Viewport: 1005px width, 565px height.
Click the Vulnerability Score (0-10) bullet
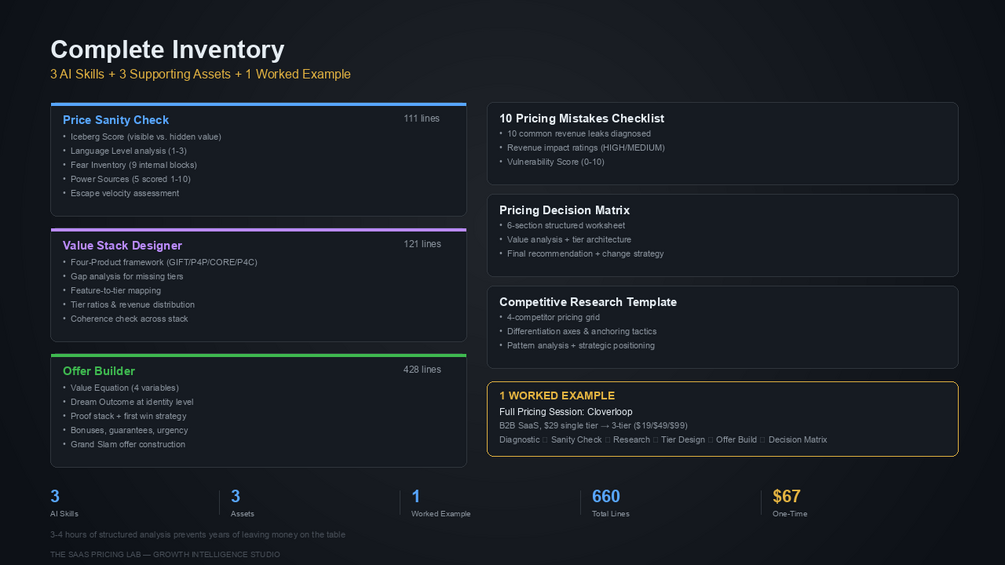(555, 162)
